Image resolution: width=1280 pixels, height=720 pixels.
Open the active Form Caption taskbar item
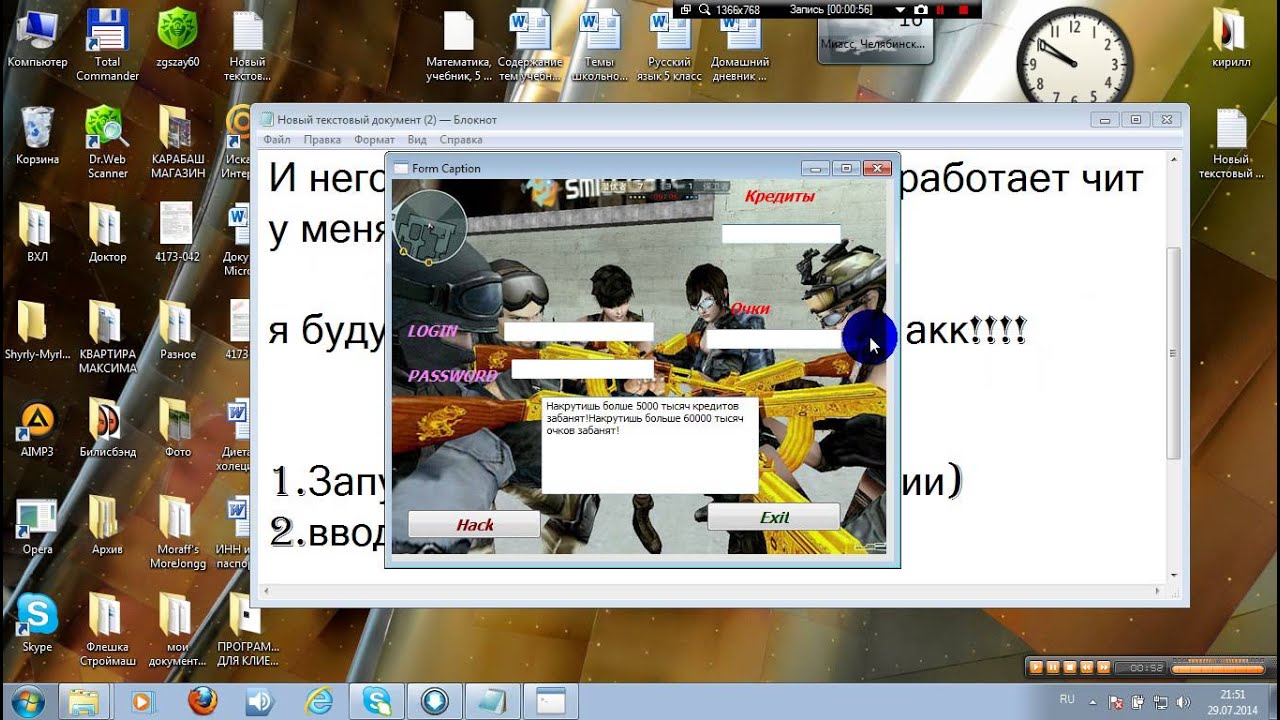[x=552, y=700]
